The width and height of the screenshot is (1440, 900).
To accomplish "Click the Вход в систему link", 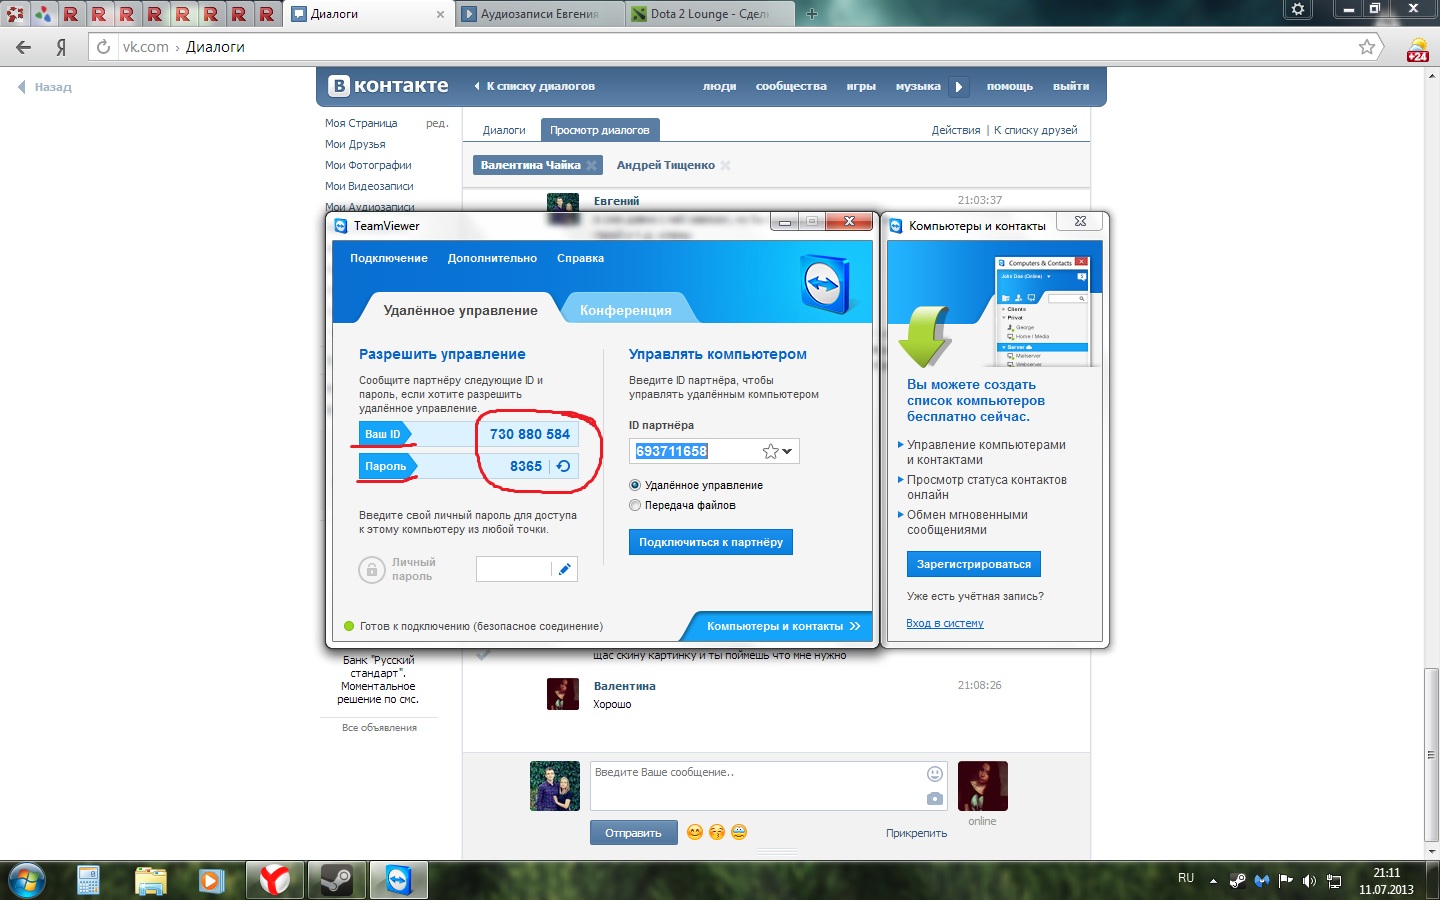I will click(x=945, y=623).
